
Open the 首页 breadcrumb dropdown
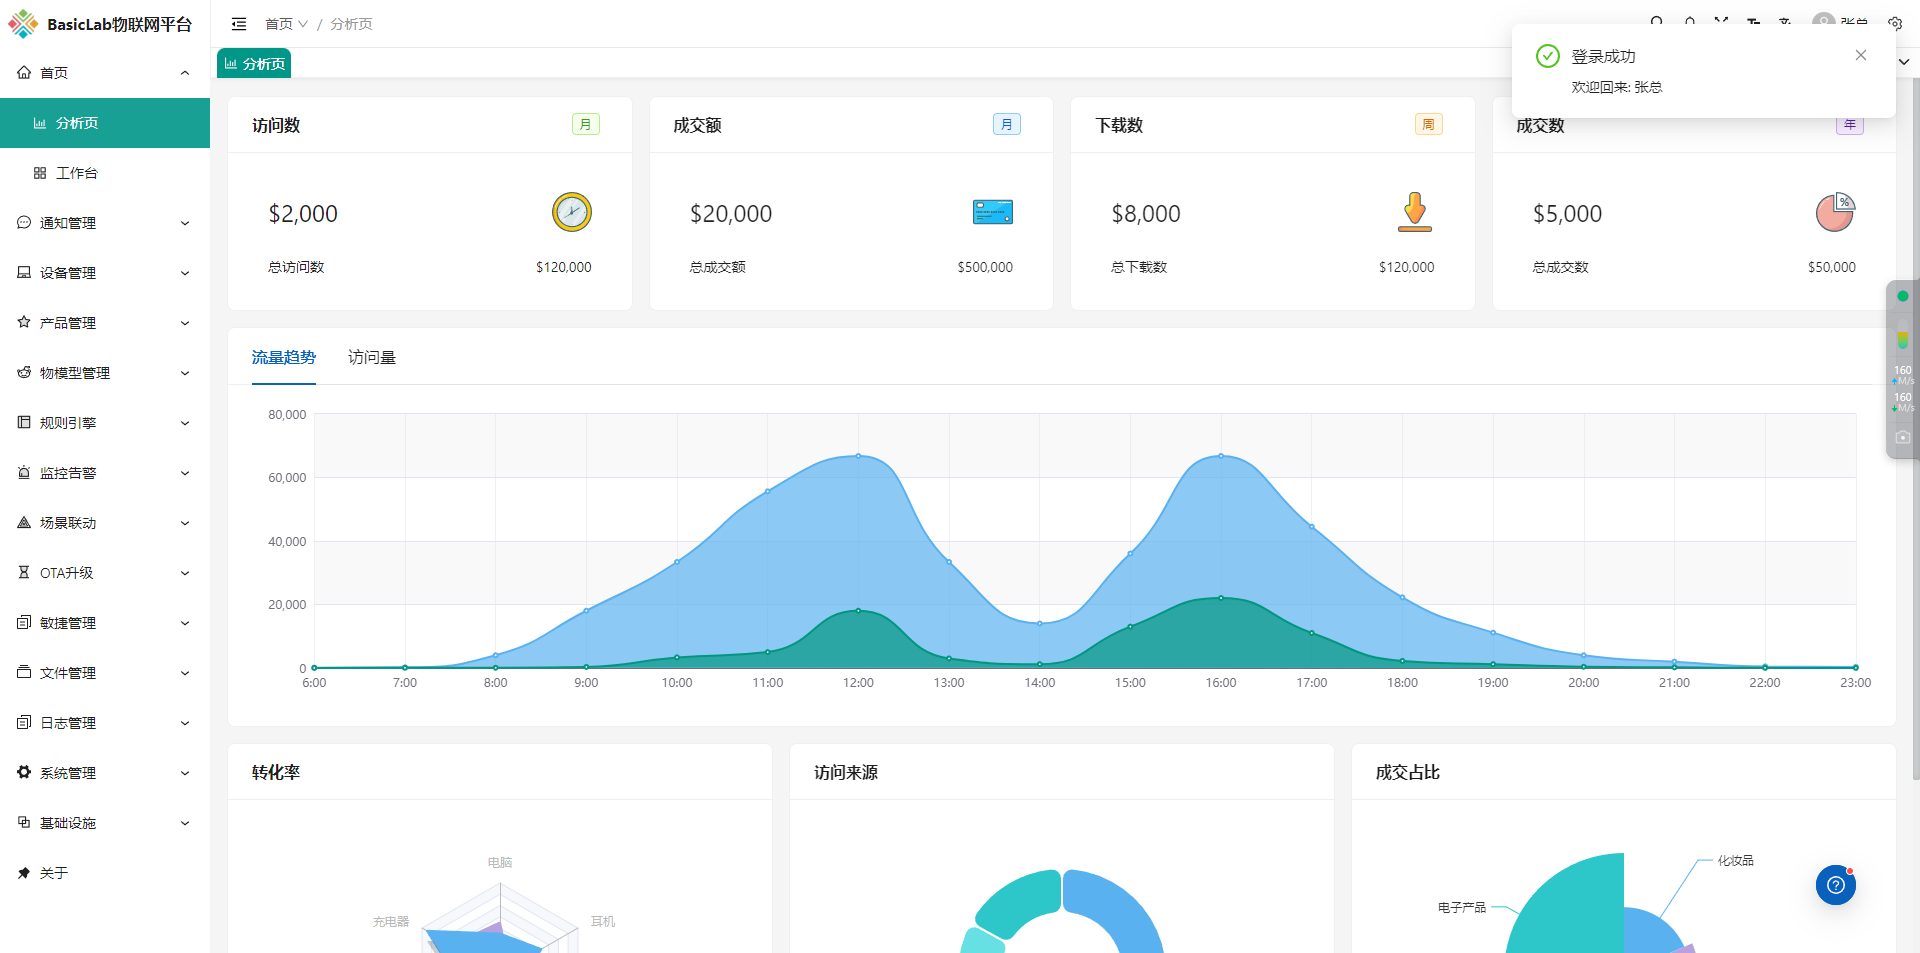pyautogui.click(x=286, y=24)
